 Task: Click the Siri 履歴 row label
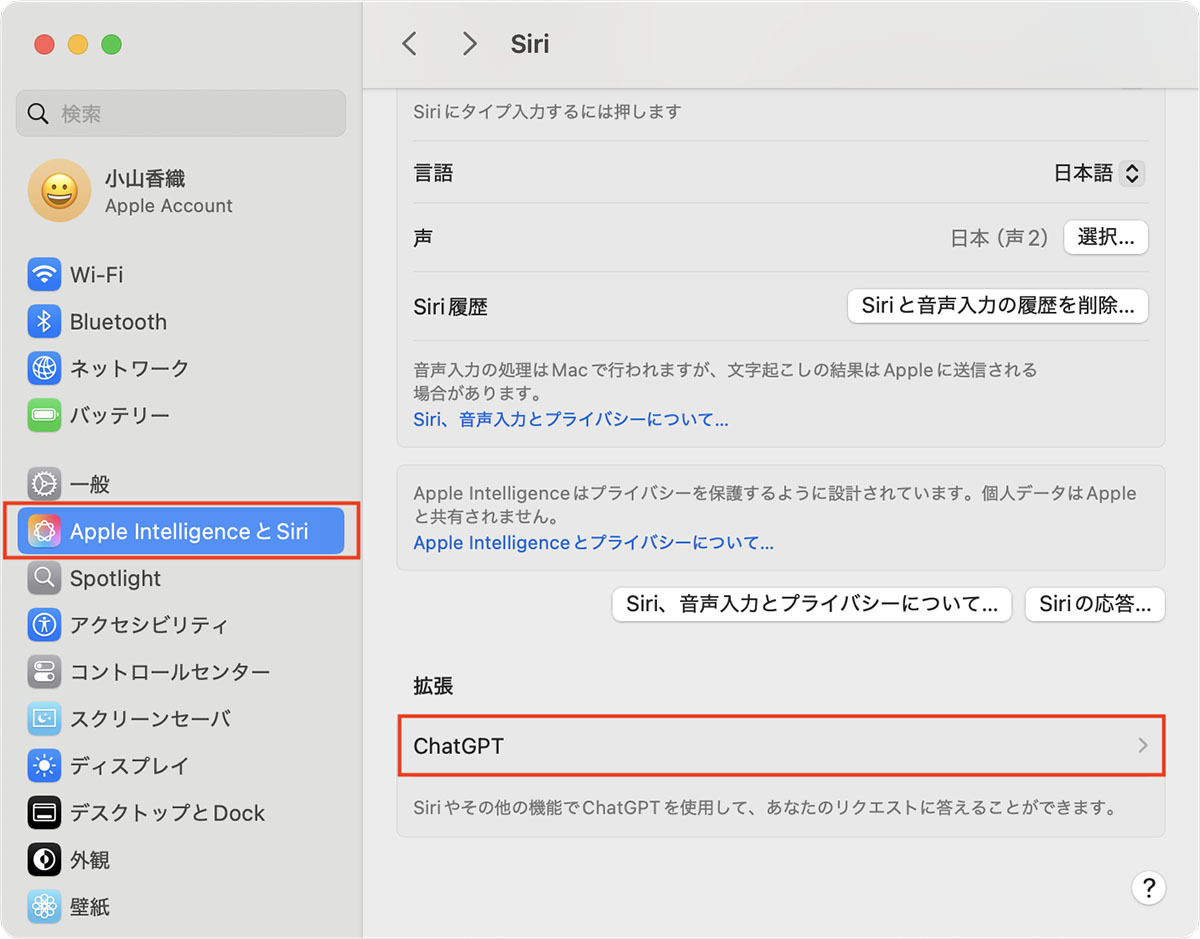450,307
